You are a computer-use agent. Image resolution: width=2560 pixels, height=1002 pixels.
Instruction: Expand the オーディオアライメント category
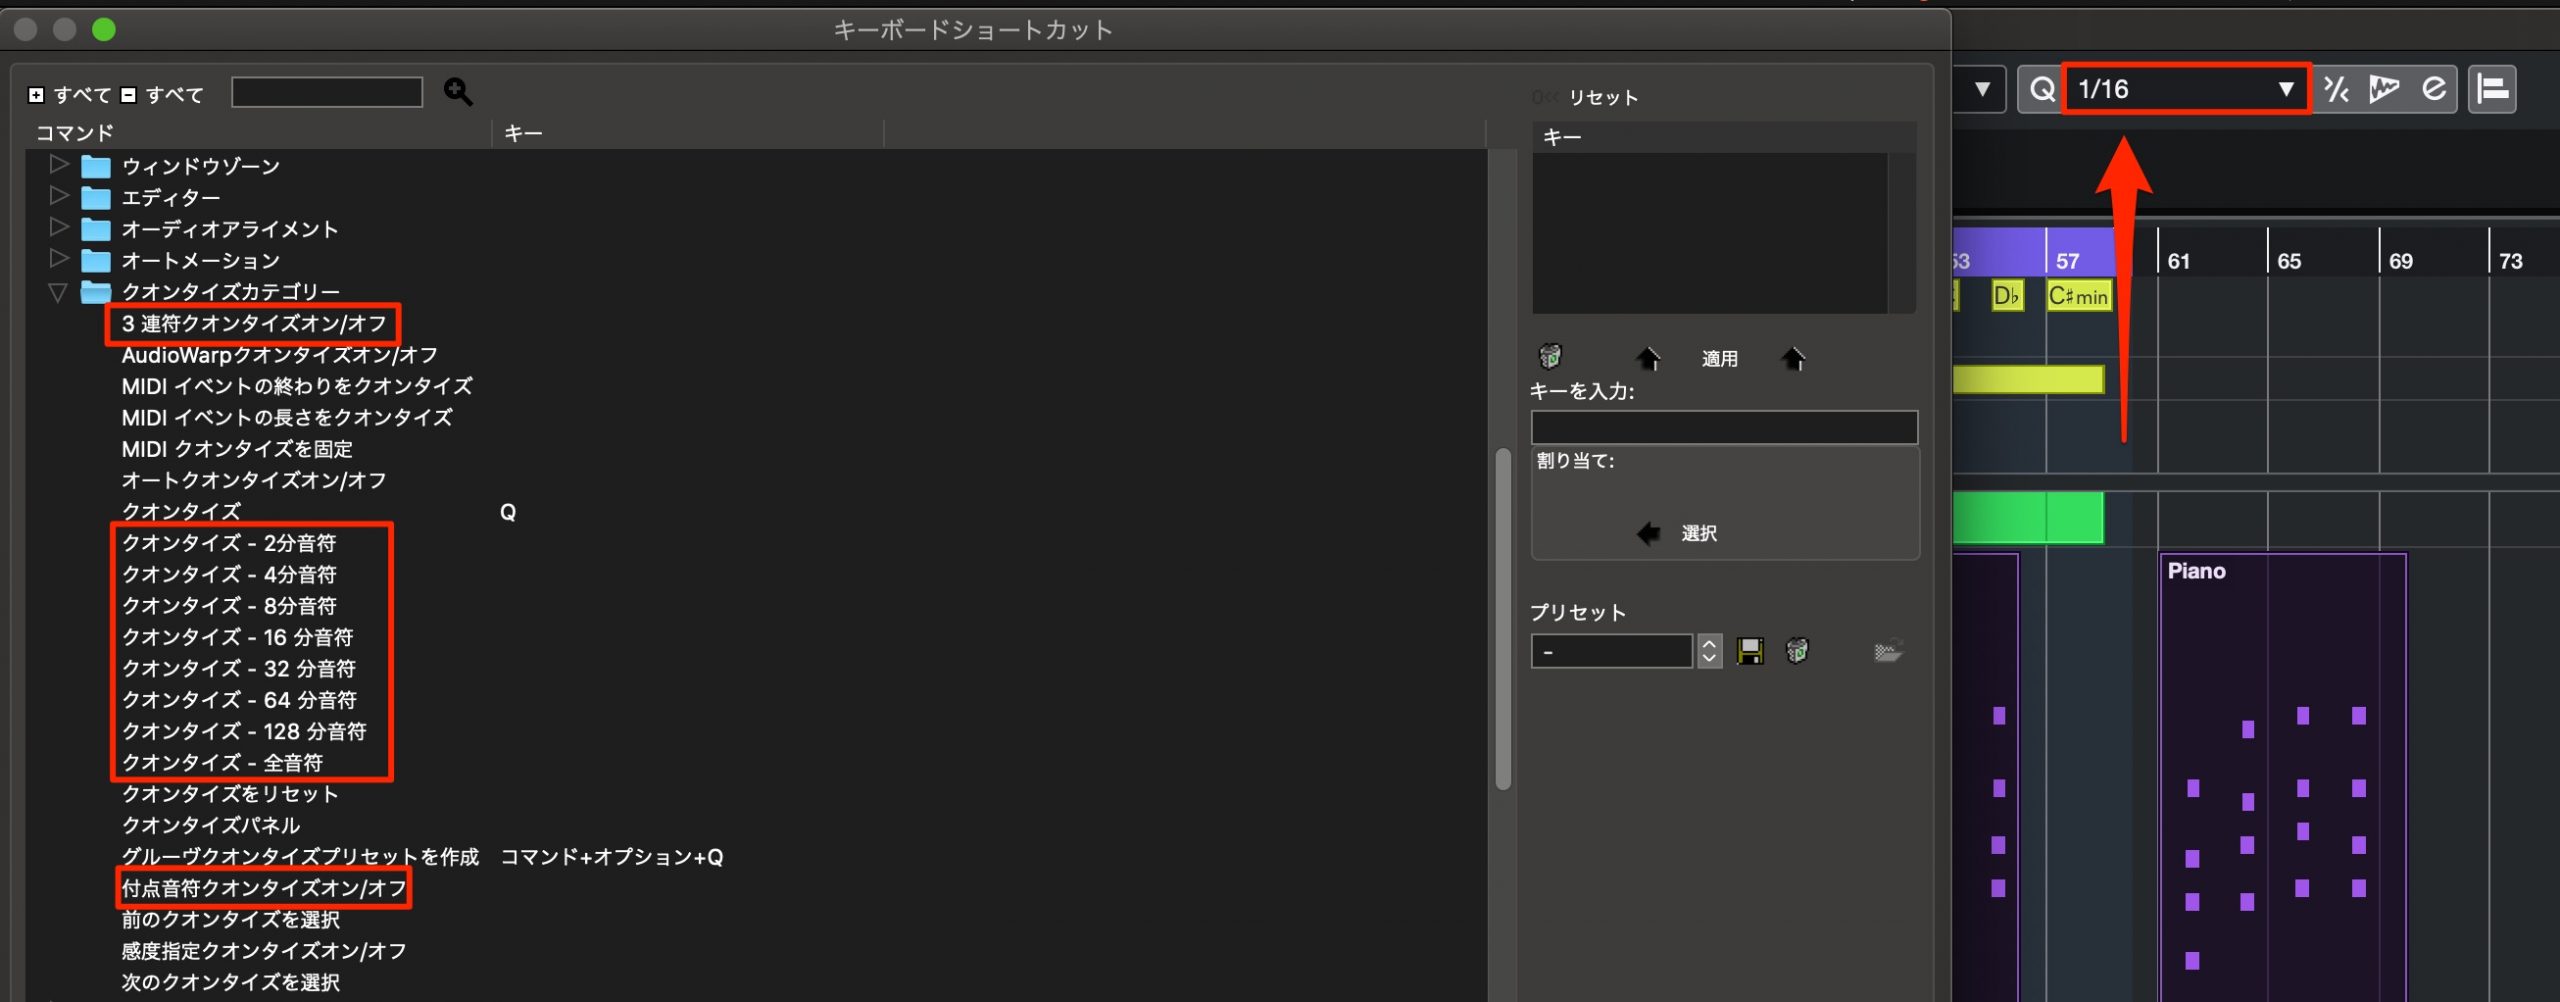59,227
